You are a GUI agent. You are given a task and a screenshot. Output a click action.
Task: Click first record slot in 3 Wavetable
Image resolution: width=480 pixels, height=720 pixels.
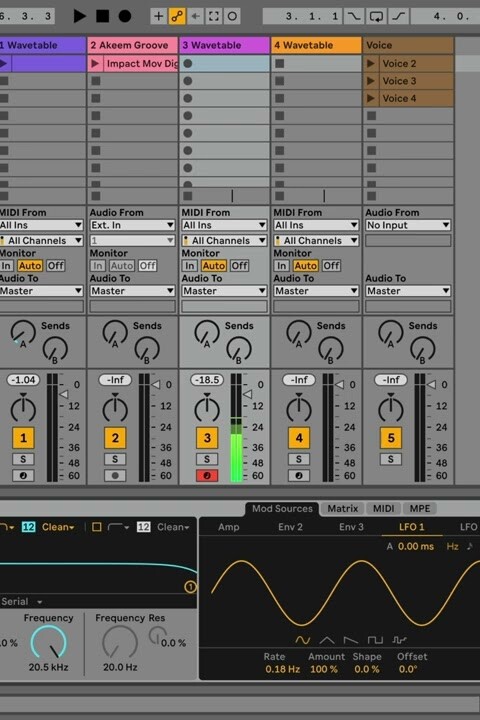click(x=187, y=63)
